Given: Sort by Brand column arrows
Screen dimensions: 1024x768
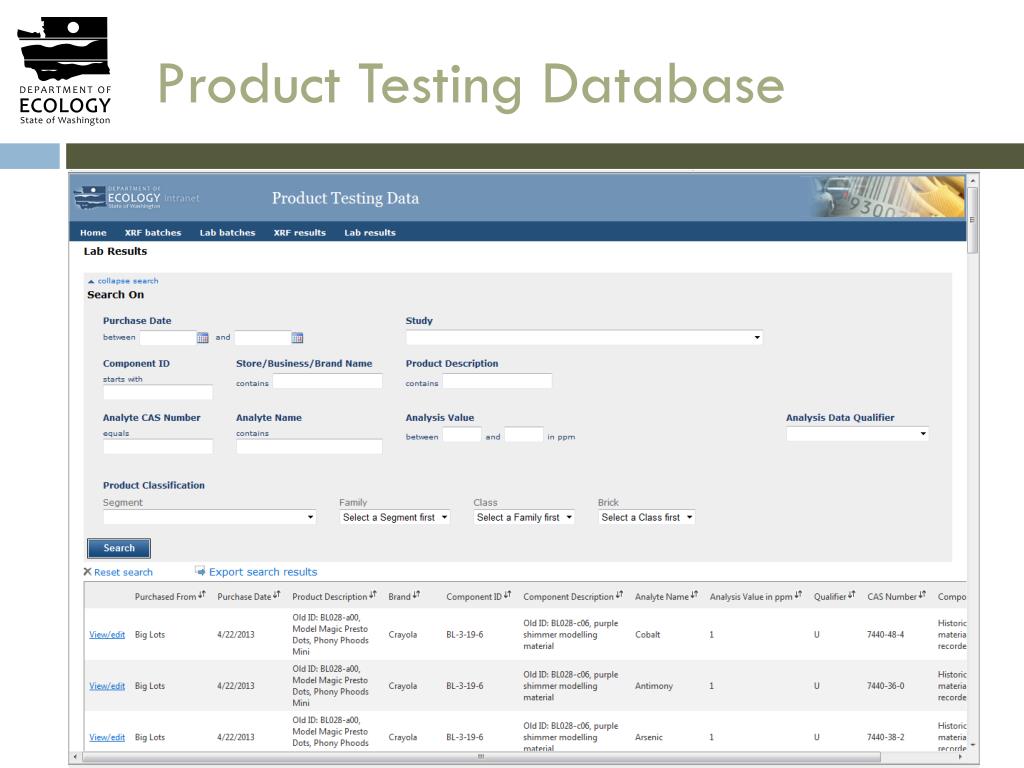Looking at the screenshot, I should coord(416,596).
